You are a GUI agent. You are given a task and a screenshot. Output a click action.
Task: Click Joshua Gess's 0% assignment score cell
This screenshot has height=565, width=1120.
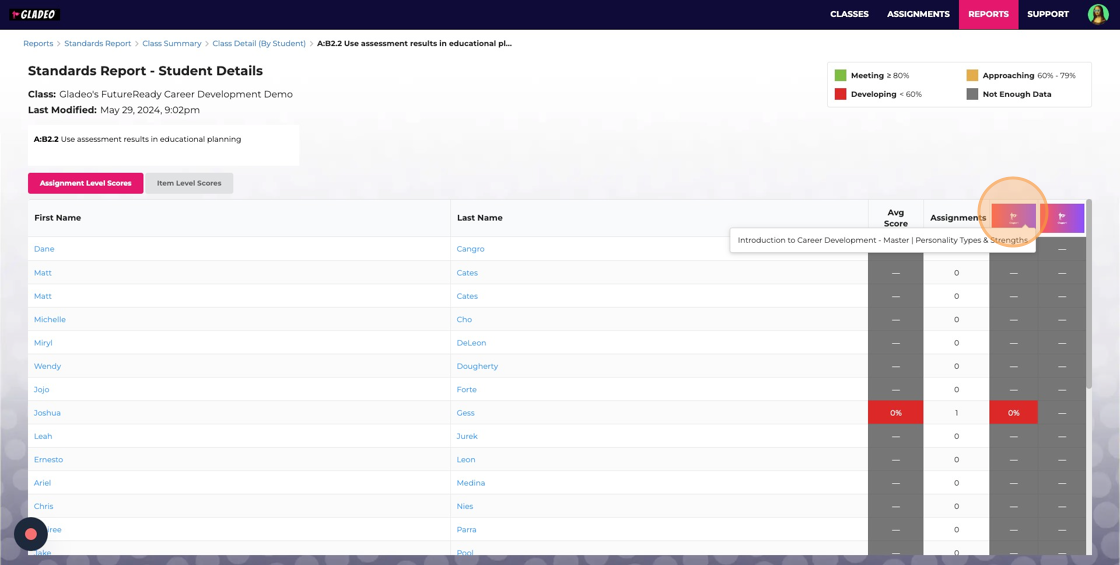(1014, 413)
